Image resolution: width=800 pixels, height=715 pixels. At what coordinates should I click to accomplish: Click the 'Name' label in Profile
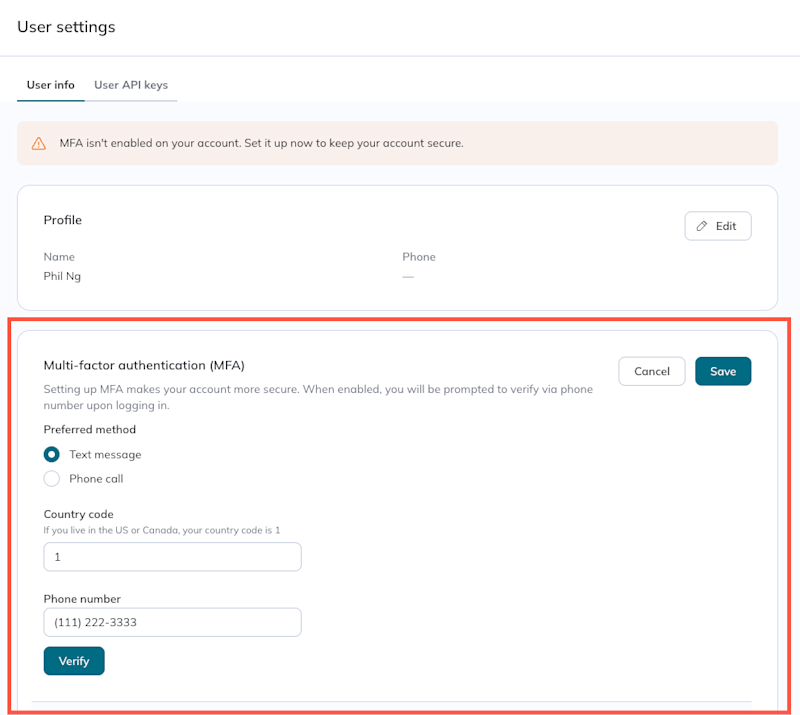click(x=59, y=257)
